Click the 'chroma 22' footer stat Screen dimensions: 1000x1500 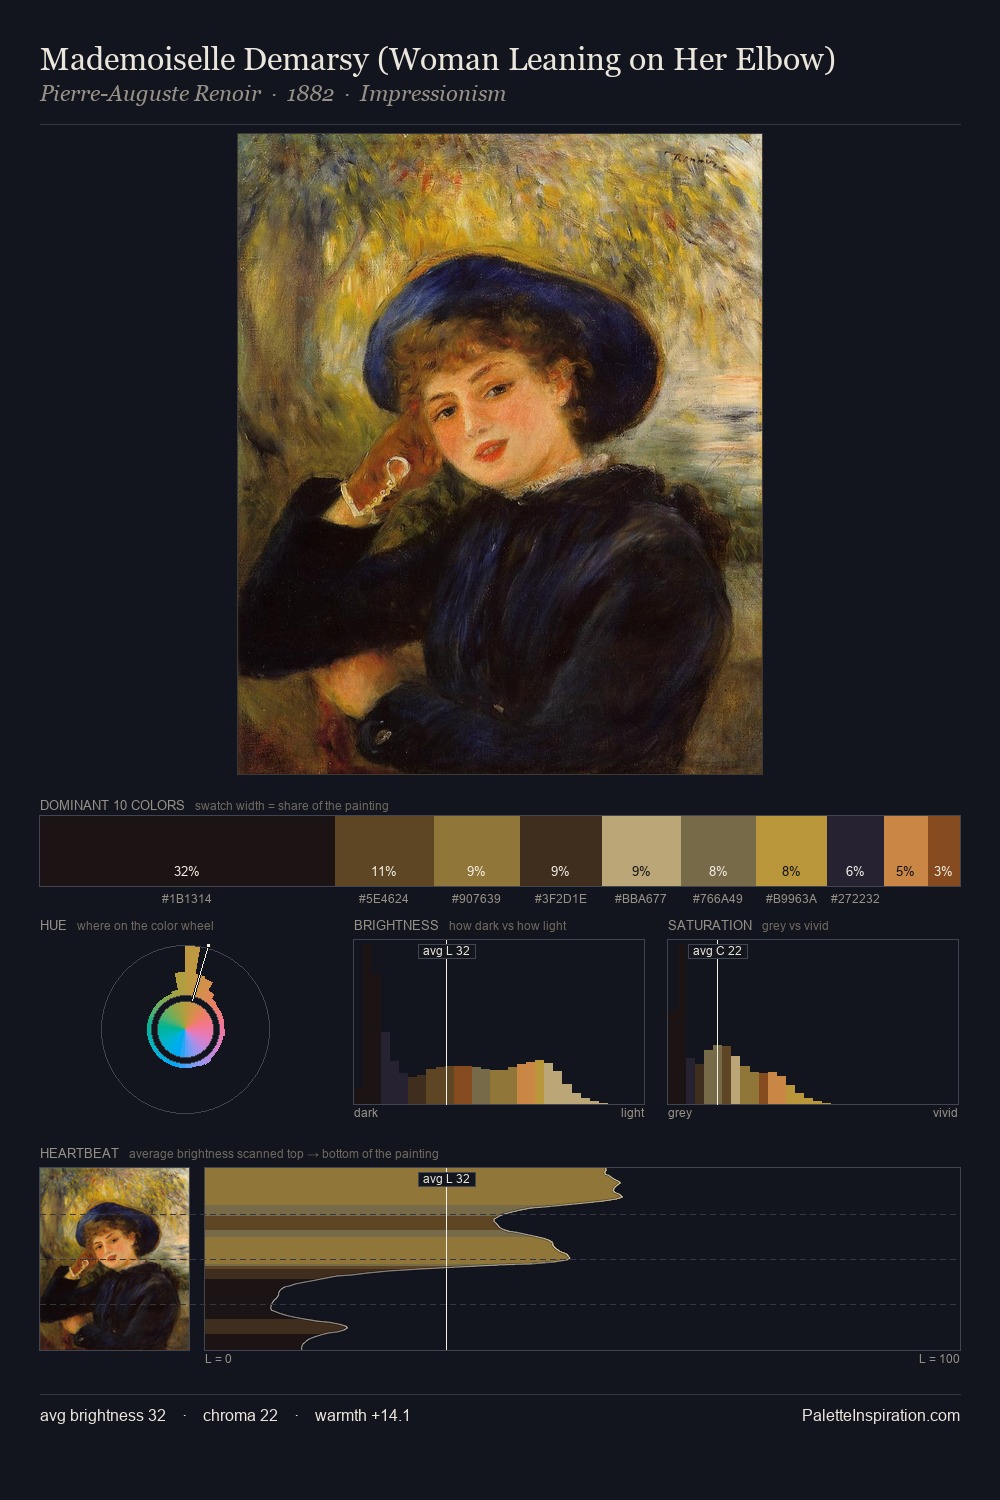point(240,1415)
